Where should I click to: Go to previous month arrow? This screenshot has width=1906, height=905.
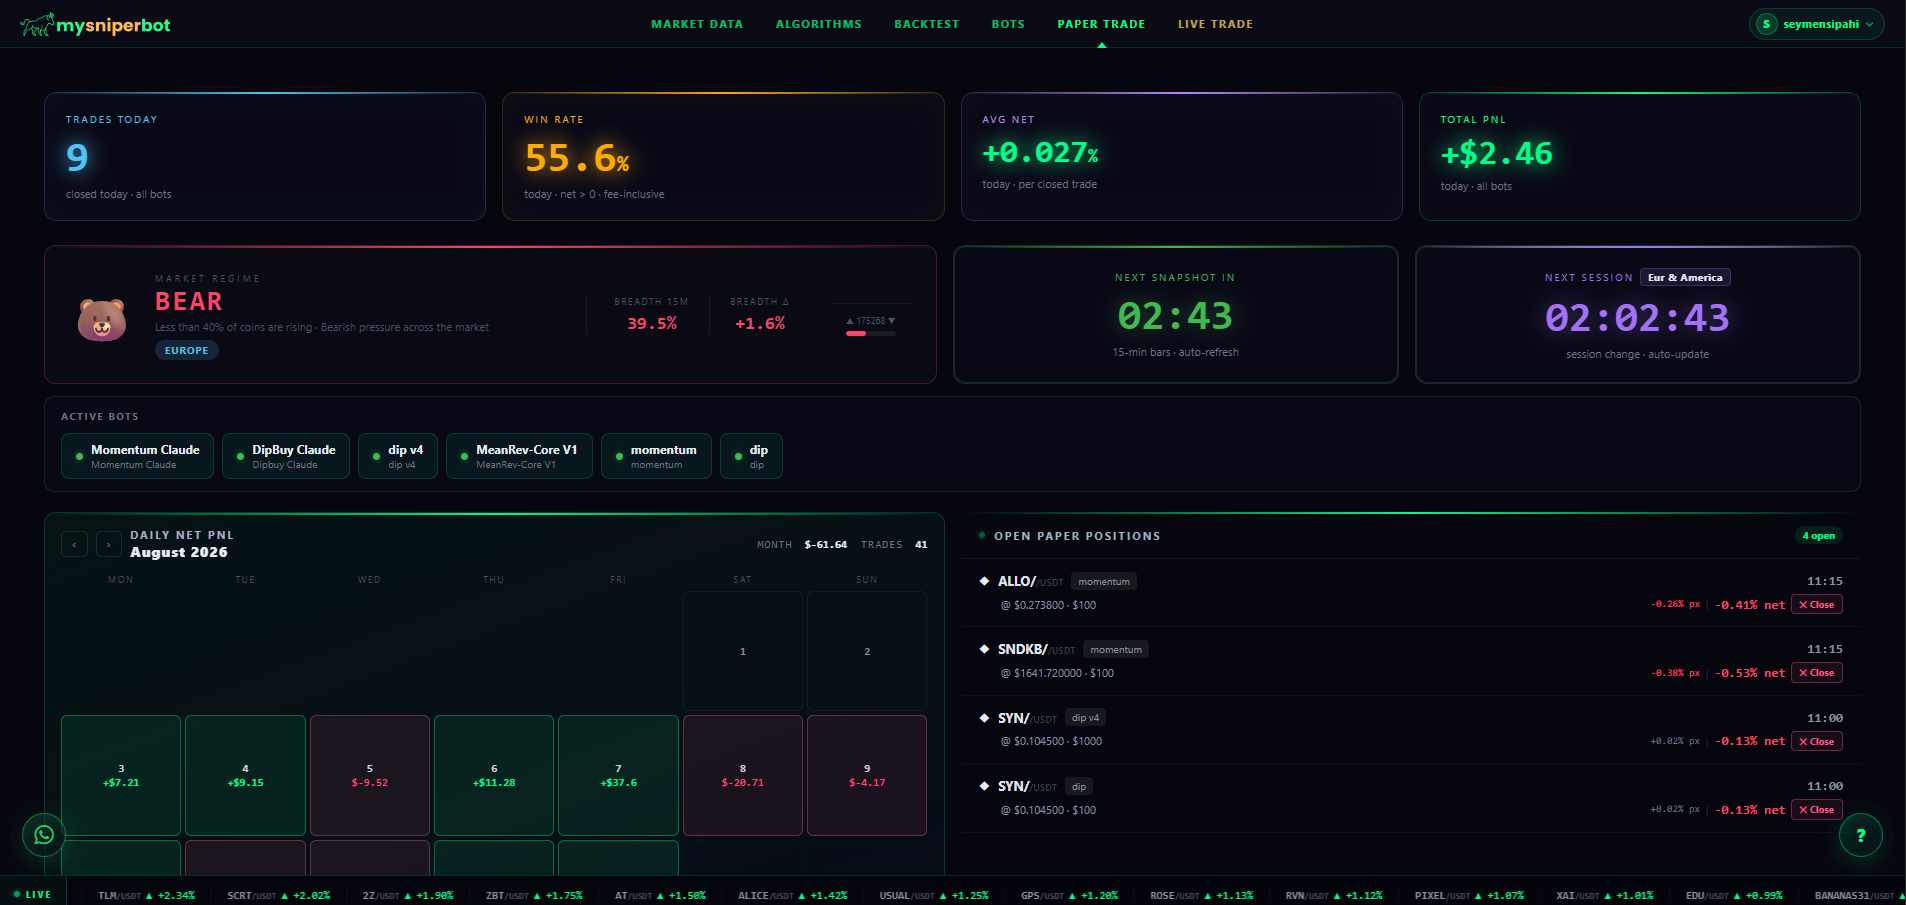pos(74,544)
